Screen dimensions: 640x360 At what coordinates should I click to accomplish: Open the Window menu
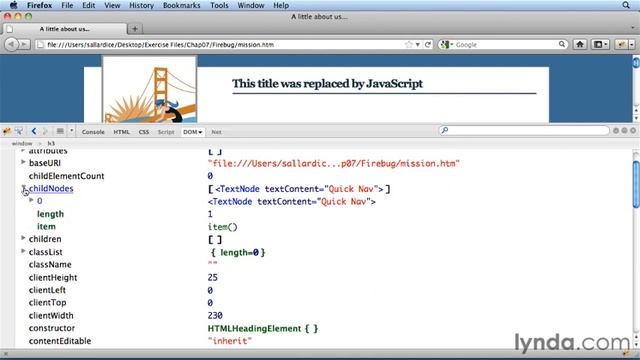pyautogui.click(x=251, y=5)
